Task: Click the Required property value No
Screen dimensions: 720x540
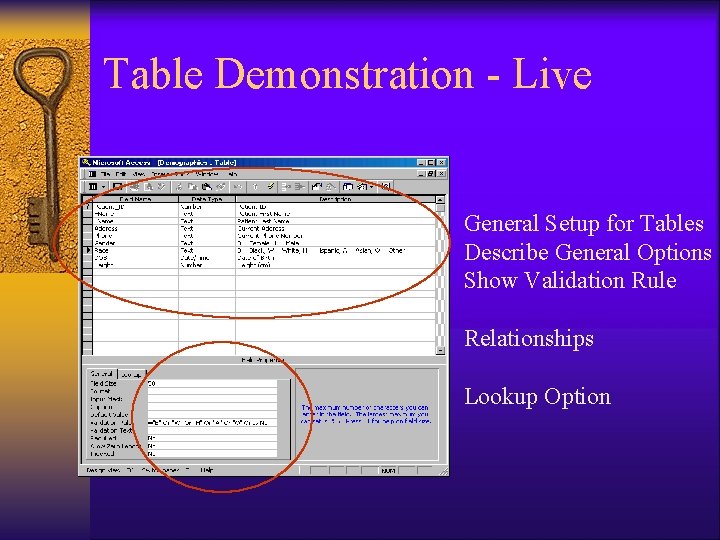Action: [212, 438]
